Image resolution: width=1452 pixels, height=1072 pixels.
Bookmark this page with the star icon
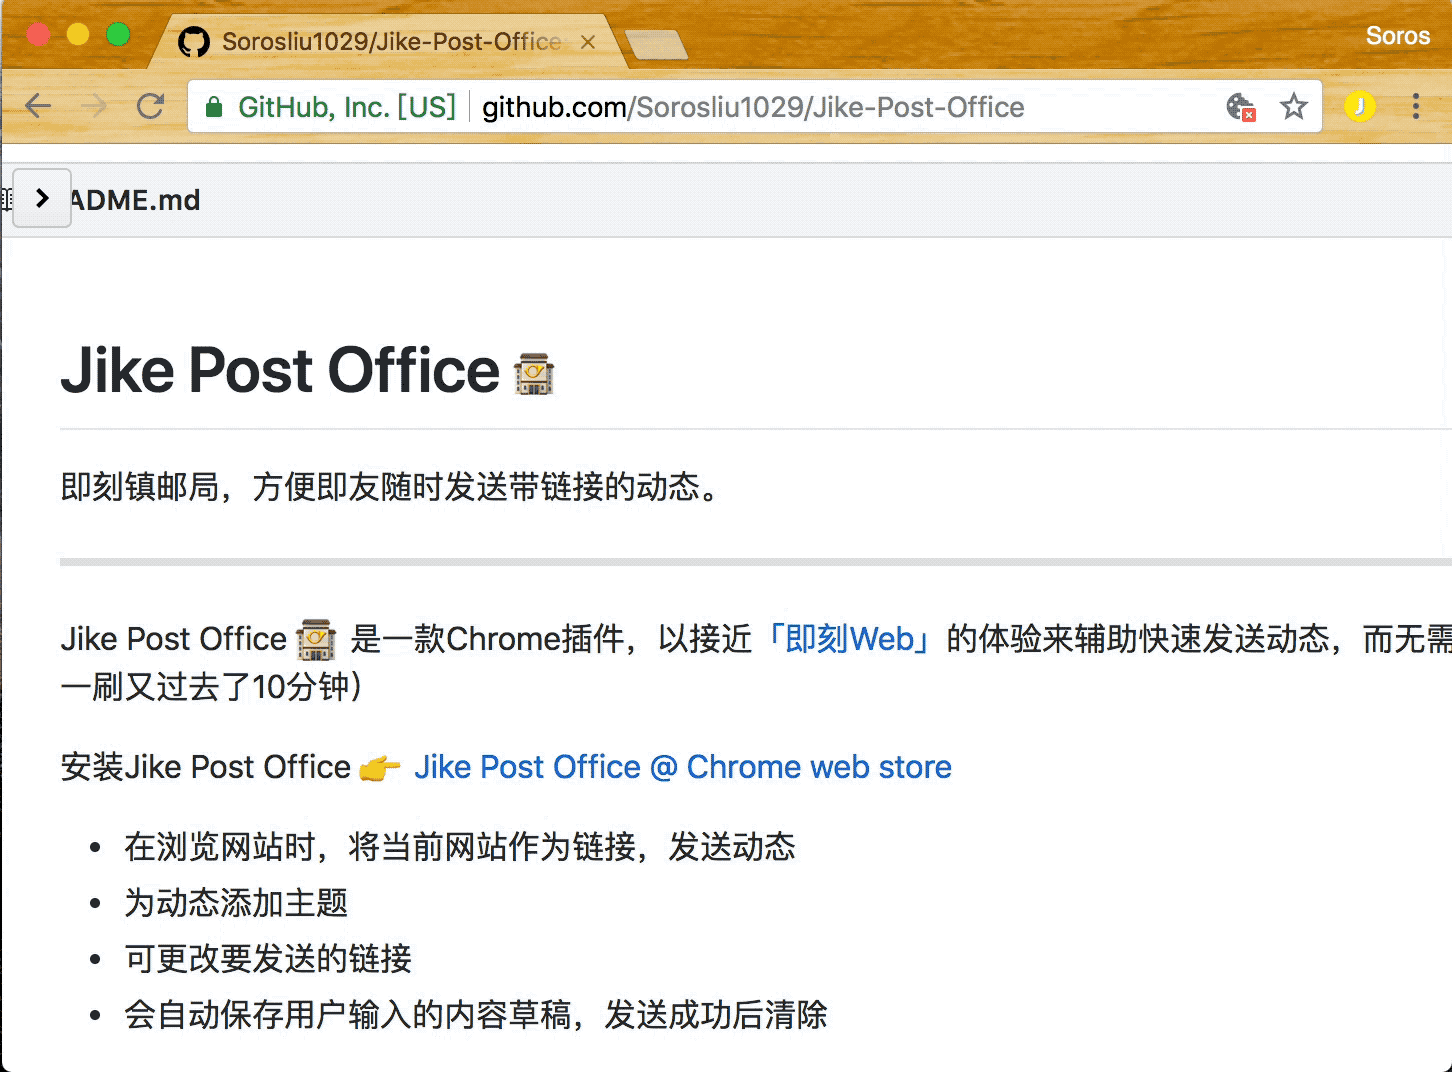click(1294, 106)
